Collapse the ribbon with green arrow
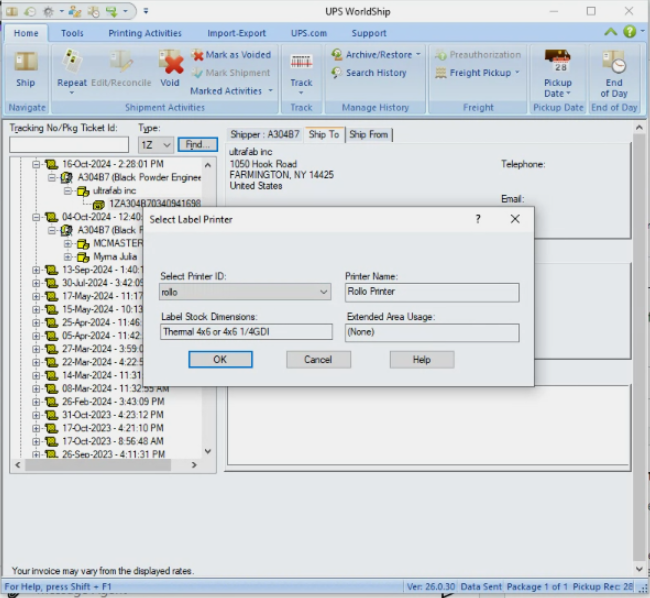The width and height of the screenshot is (650, 598). click(x=611, y=31)
